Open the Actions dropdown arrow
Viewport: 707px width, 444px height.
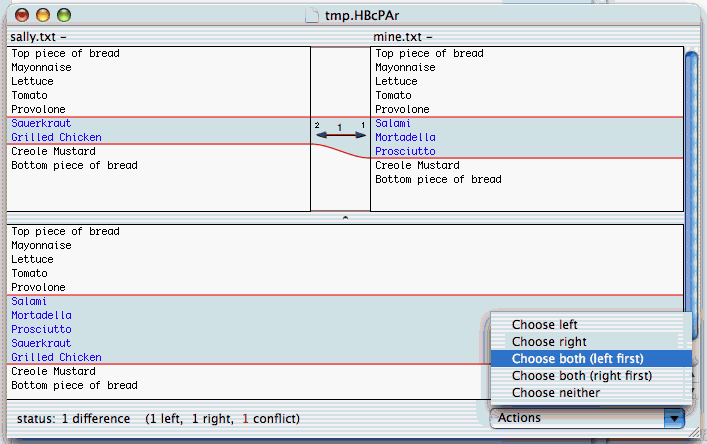(x=674, y=418)
